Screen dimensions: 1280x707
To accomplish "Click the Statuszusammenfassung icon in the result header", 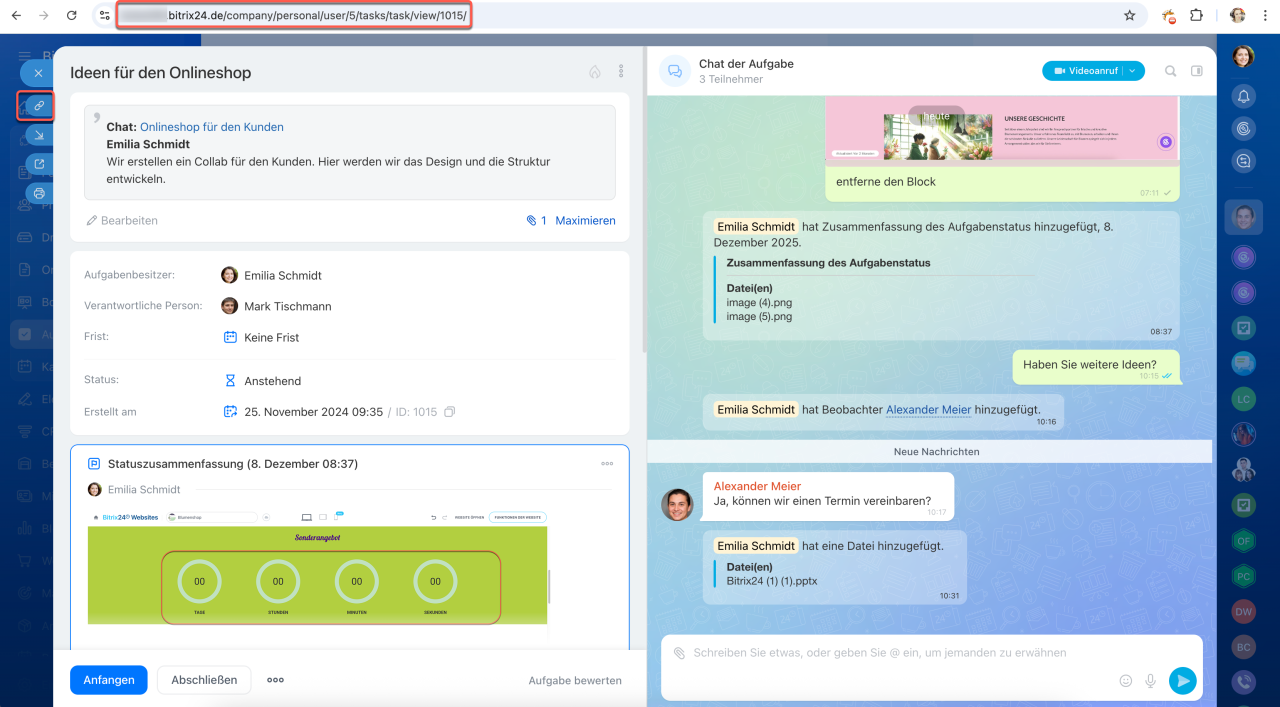I will (x=94, y=464).
